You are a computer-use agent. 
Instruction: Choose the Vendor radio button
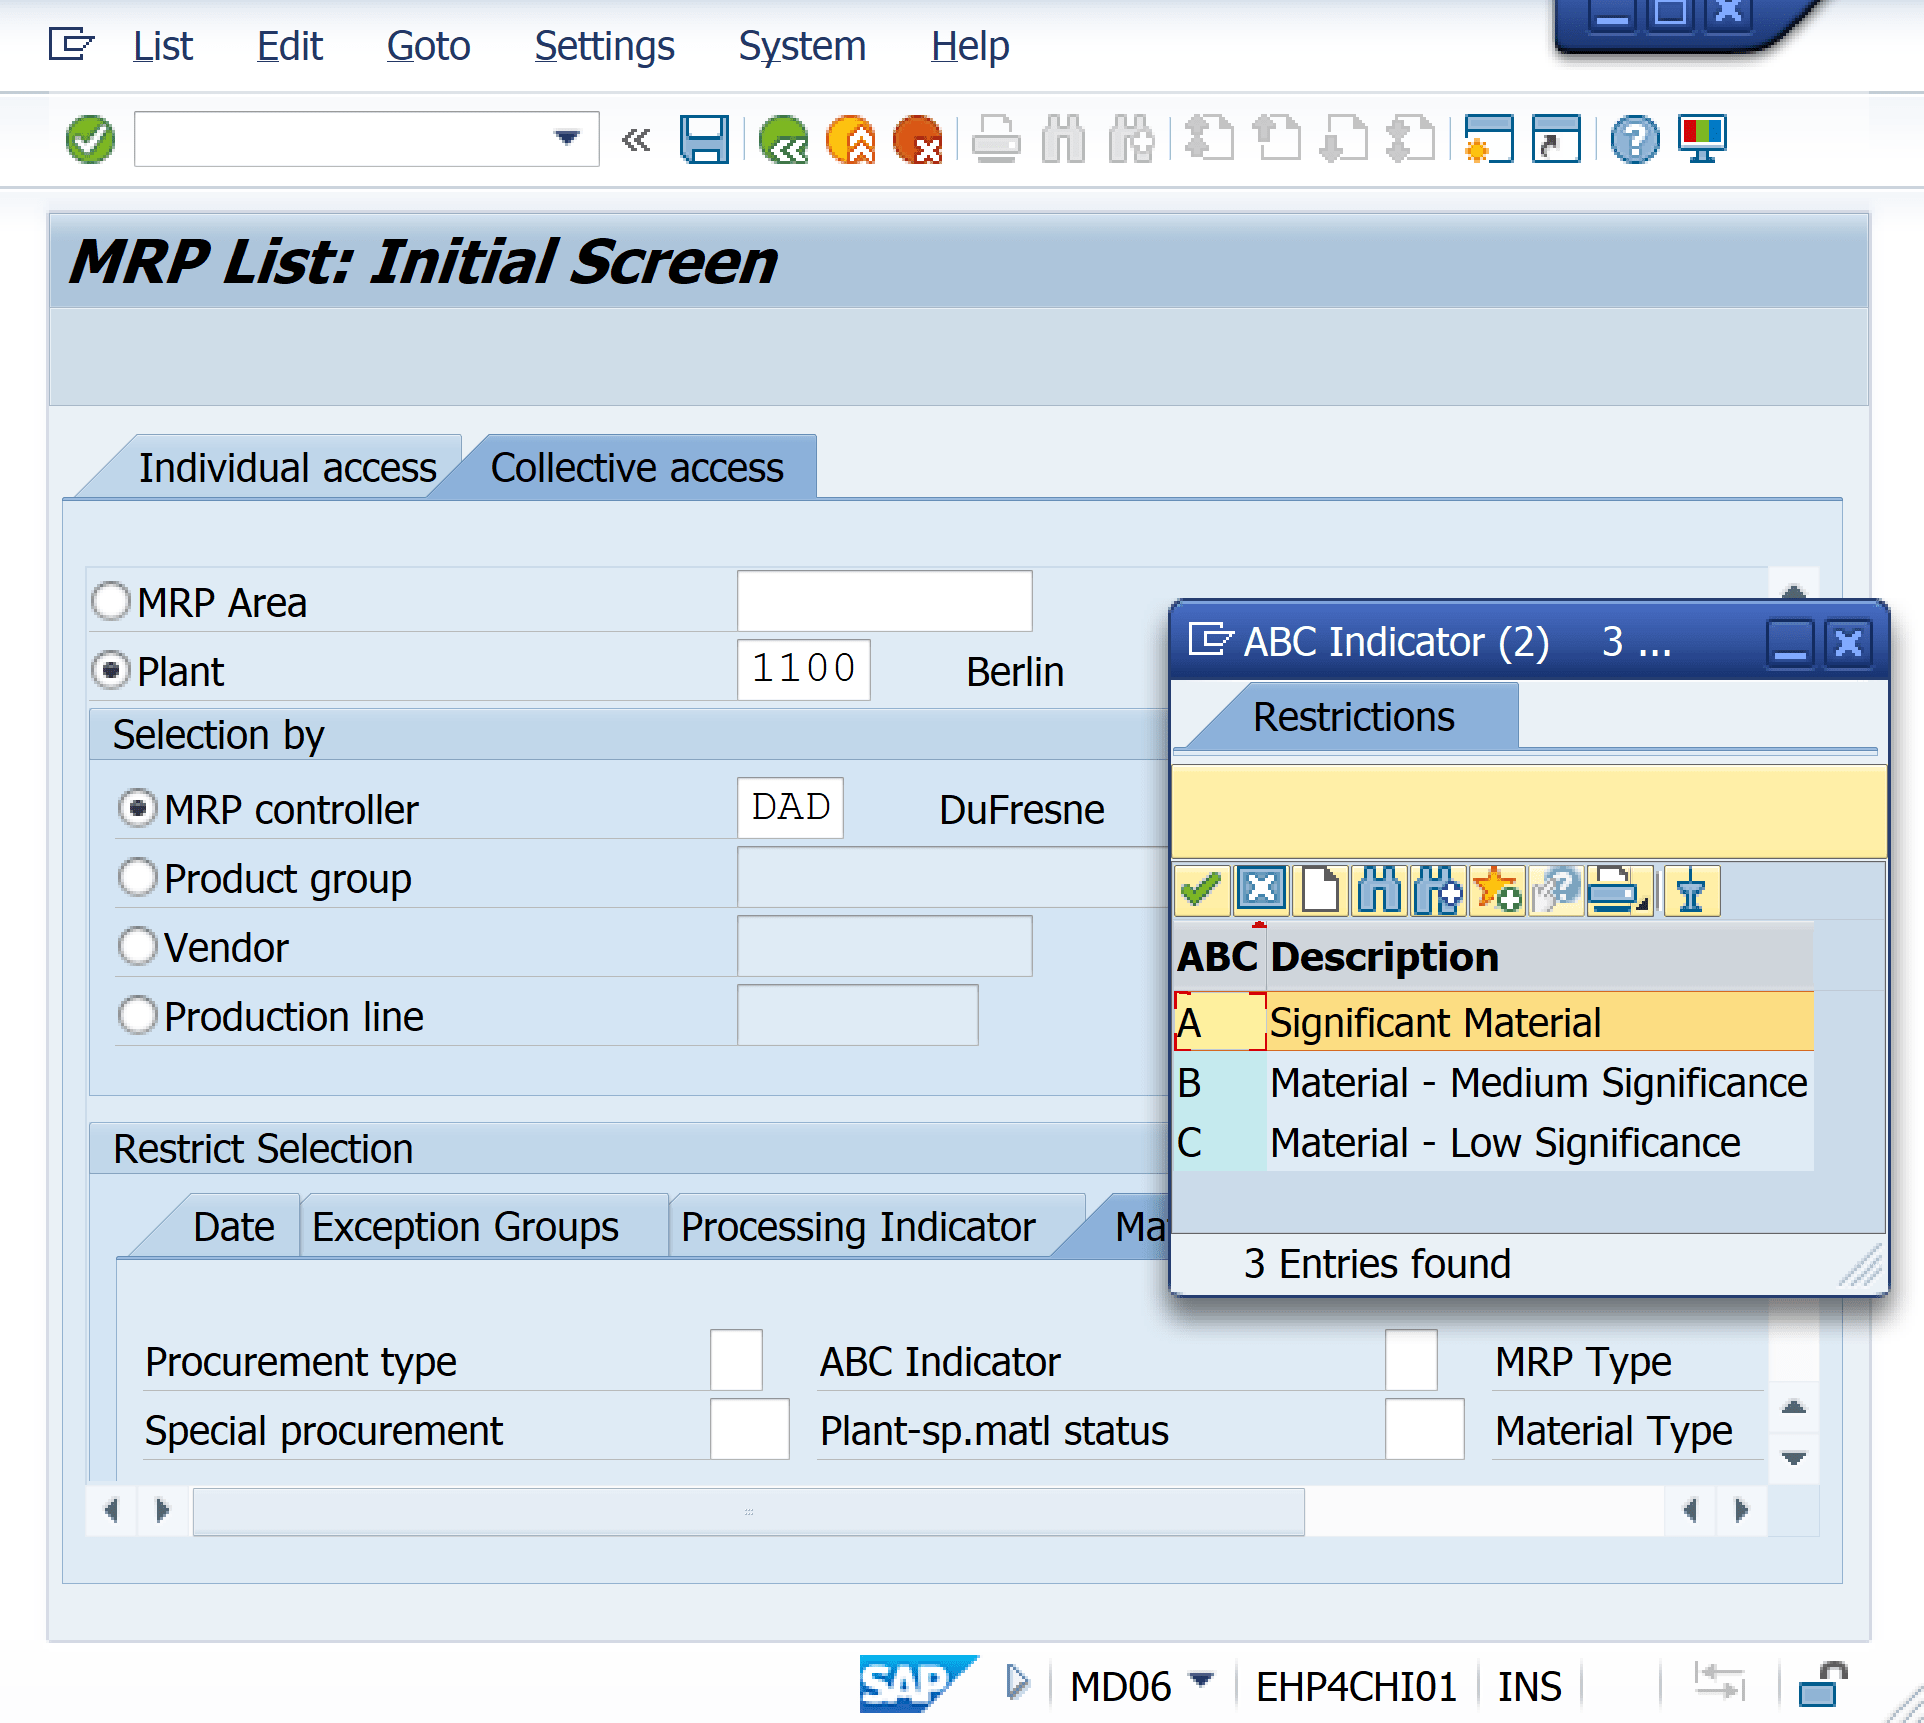coord(138,947)
